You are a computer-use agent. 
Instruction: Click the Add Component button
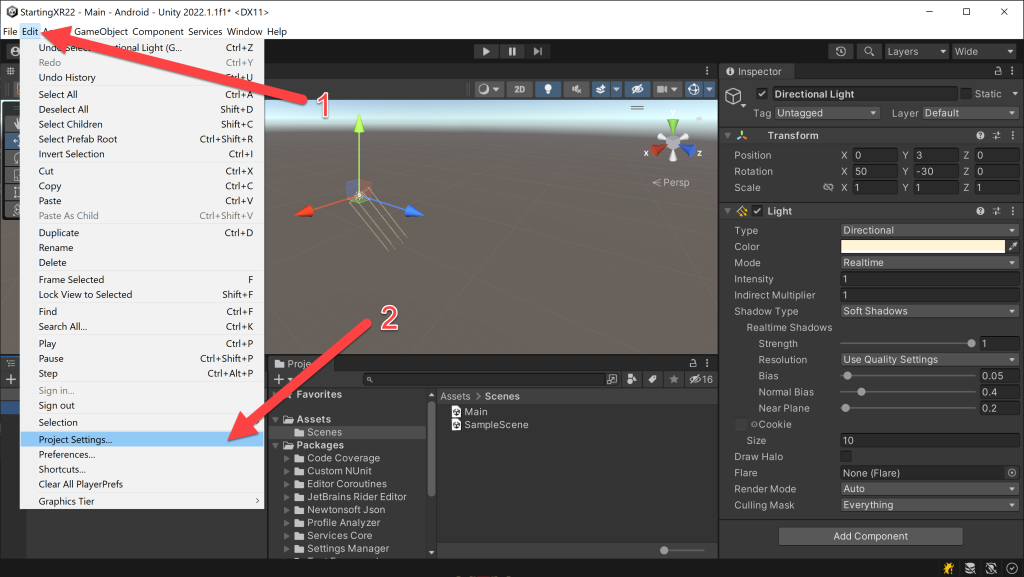pos(871,536)
